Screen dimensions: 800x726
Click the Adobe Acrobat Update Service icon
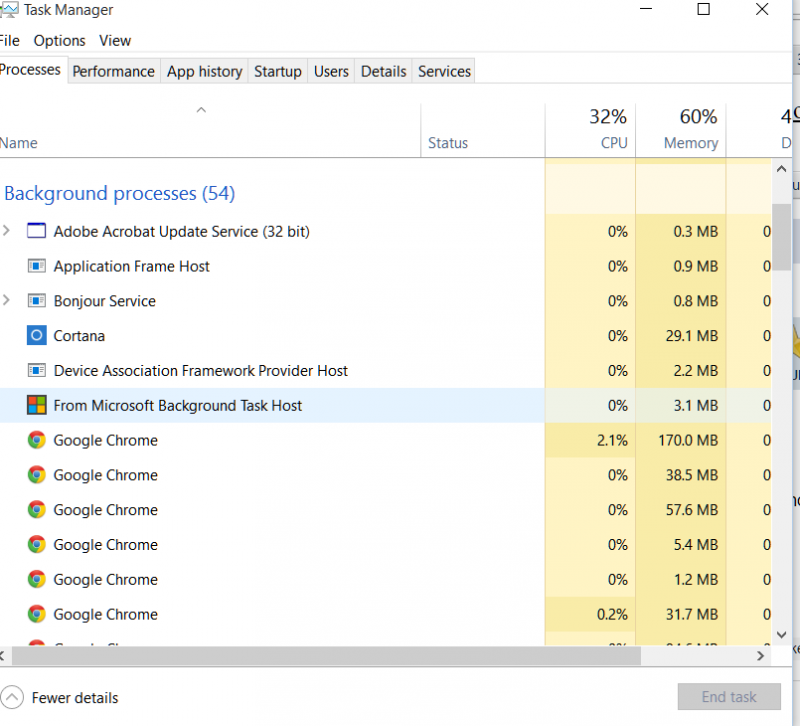tap(36, 231)
